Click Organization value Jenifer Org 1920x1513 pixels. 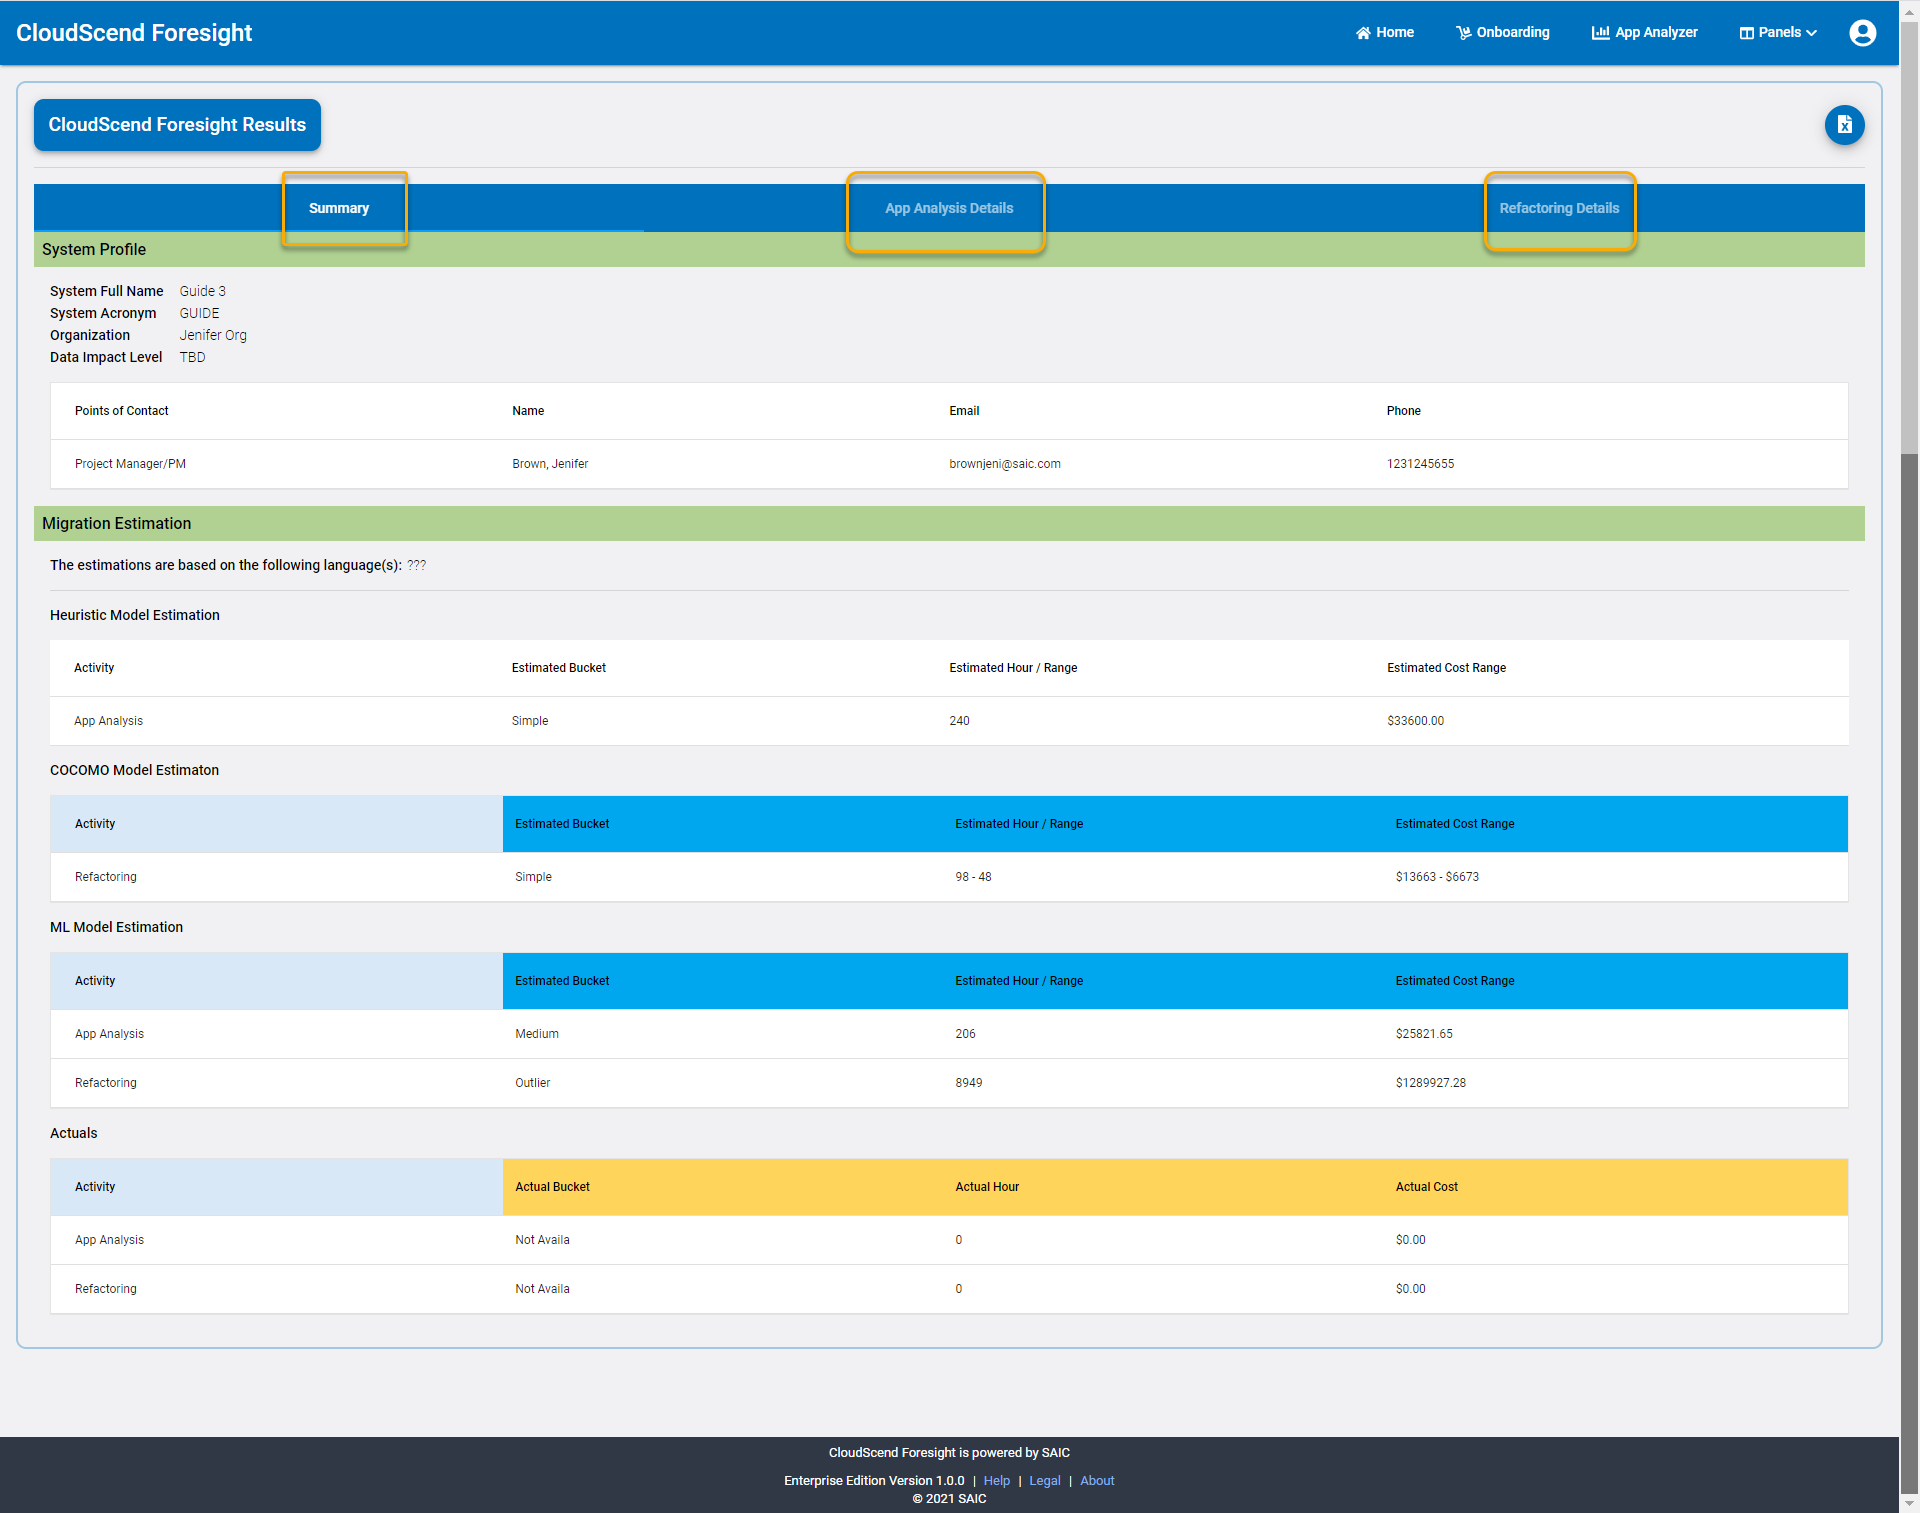coord(213,335)
